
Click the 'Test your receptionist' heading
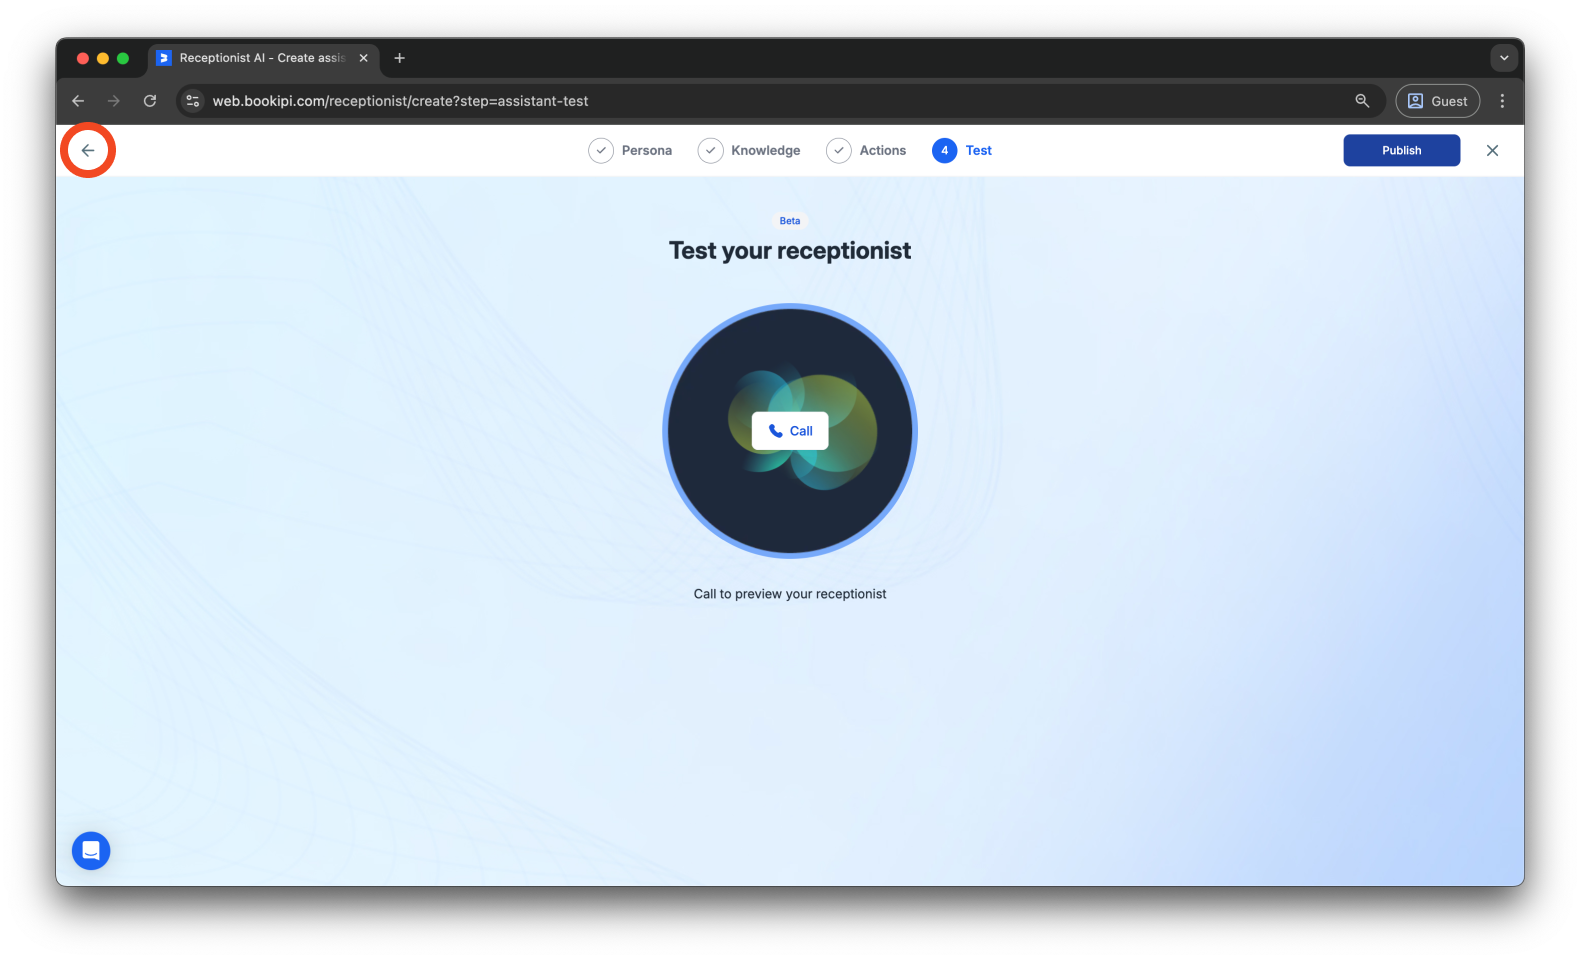click(790, 251)
